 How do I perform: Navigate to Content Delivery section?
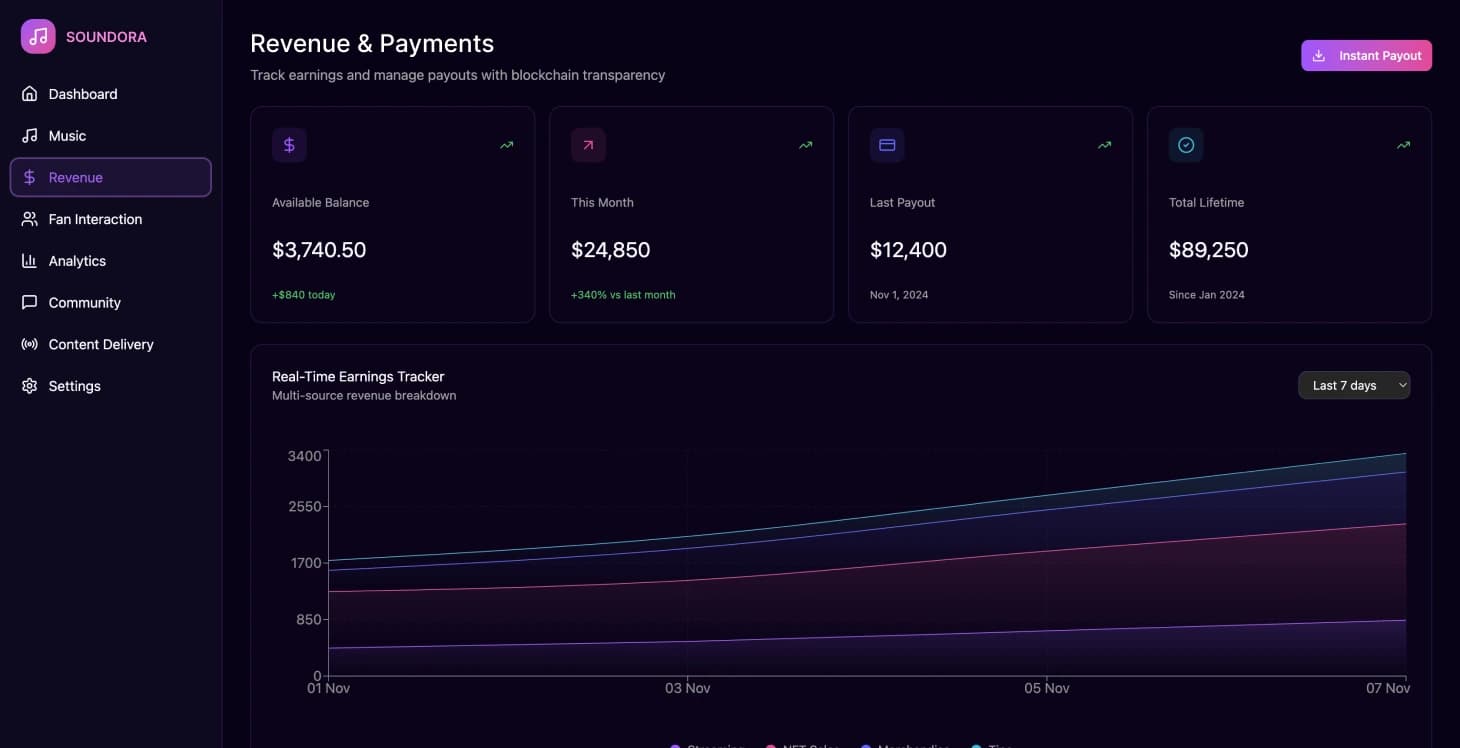tap(101, 344)
